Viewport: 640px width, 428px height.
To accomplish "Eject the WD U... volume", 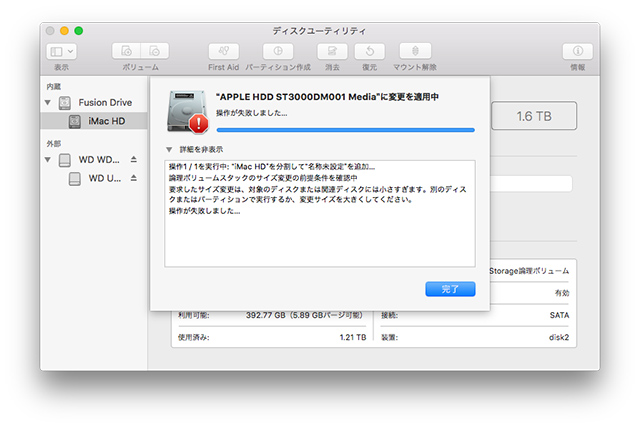I will click(133, 179).
